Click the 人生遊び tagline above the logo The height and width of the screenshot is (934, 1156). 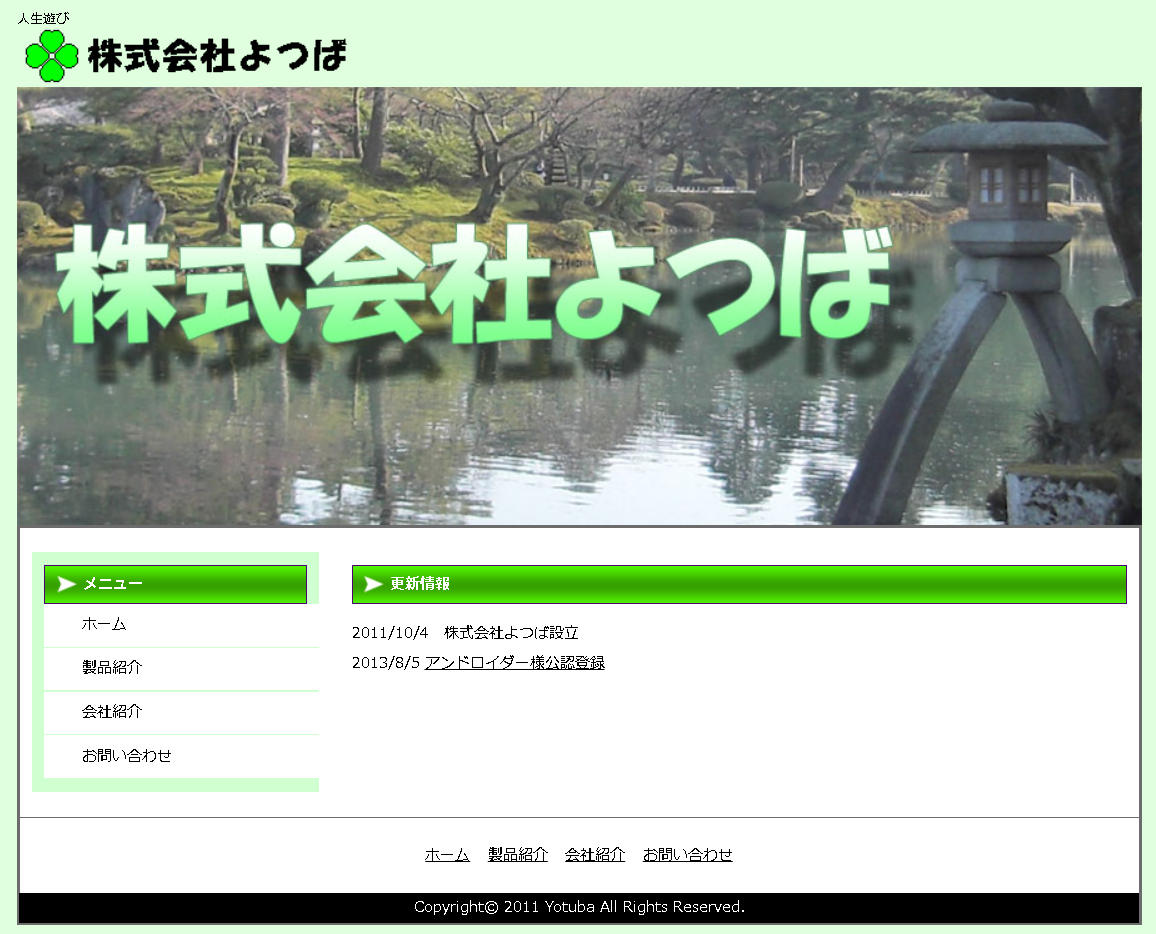pyautogui.click(x=44, y=18)
